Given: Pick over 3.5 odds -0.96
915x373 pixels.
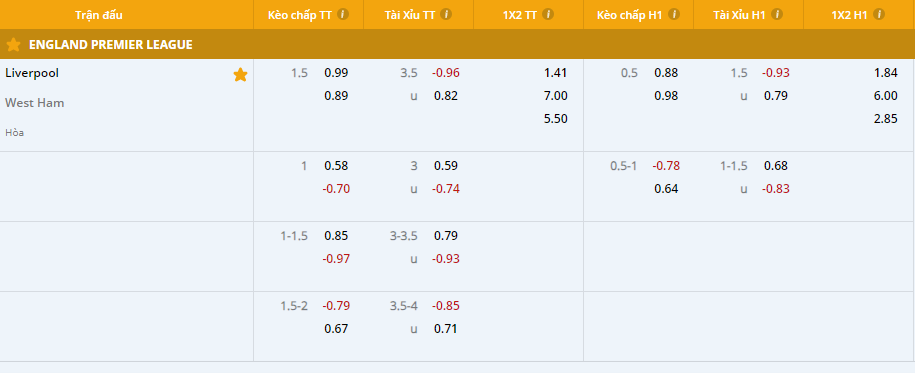Looking at the screenshot, I should click(x=446, y=73).
